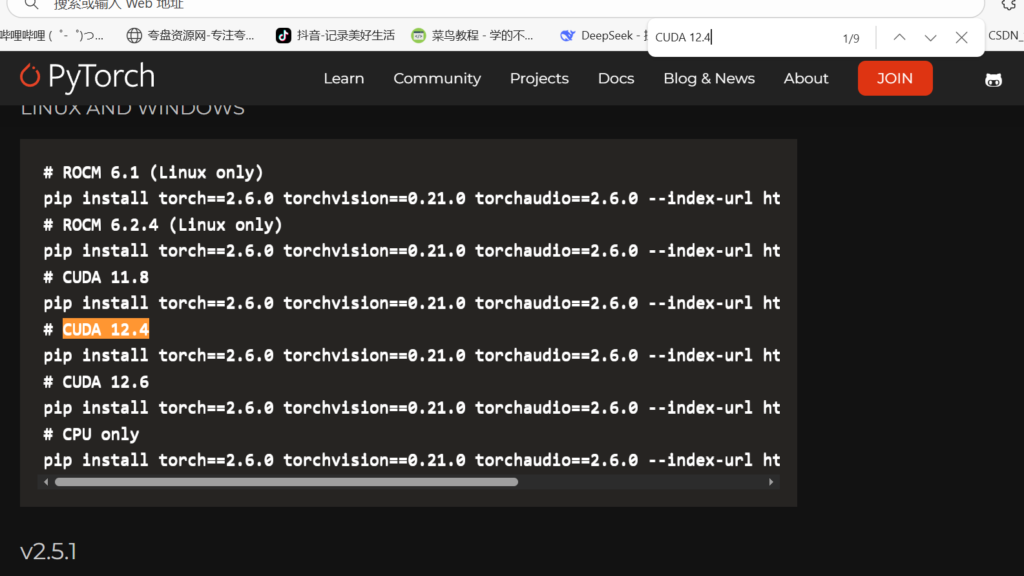Open the Docs menu
This screenshot has width=1024, height=576.
click(x=616, y=78)
